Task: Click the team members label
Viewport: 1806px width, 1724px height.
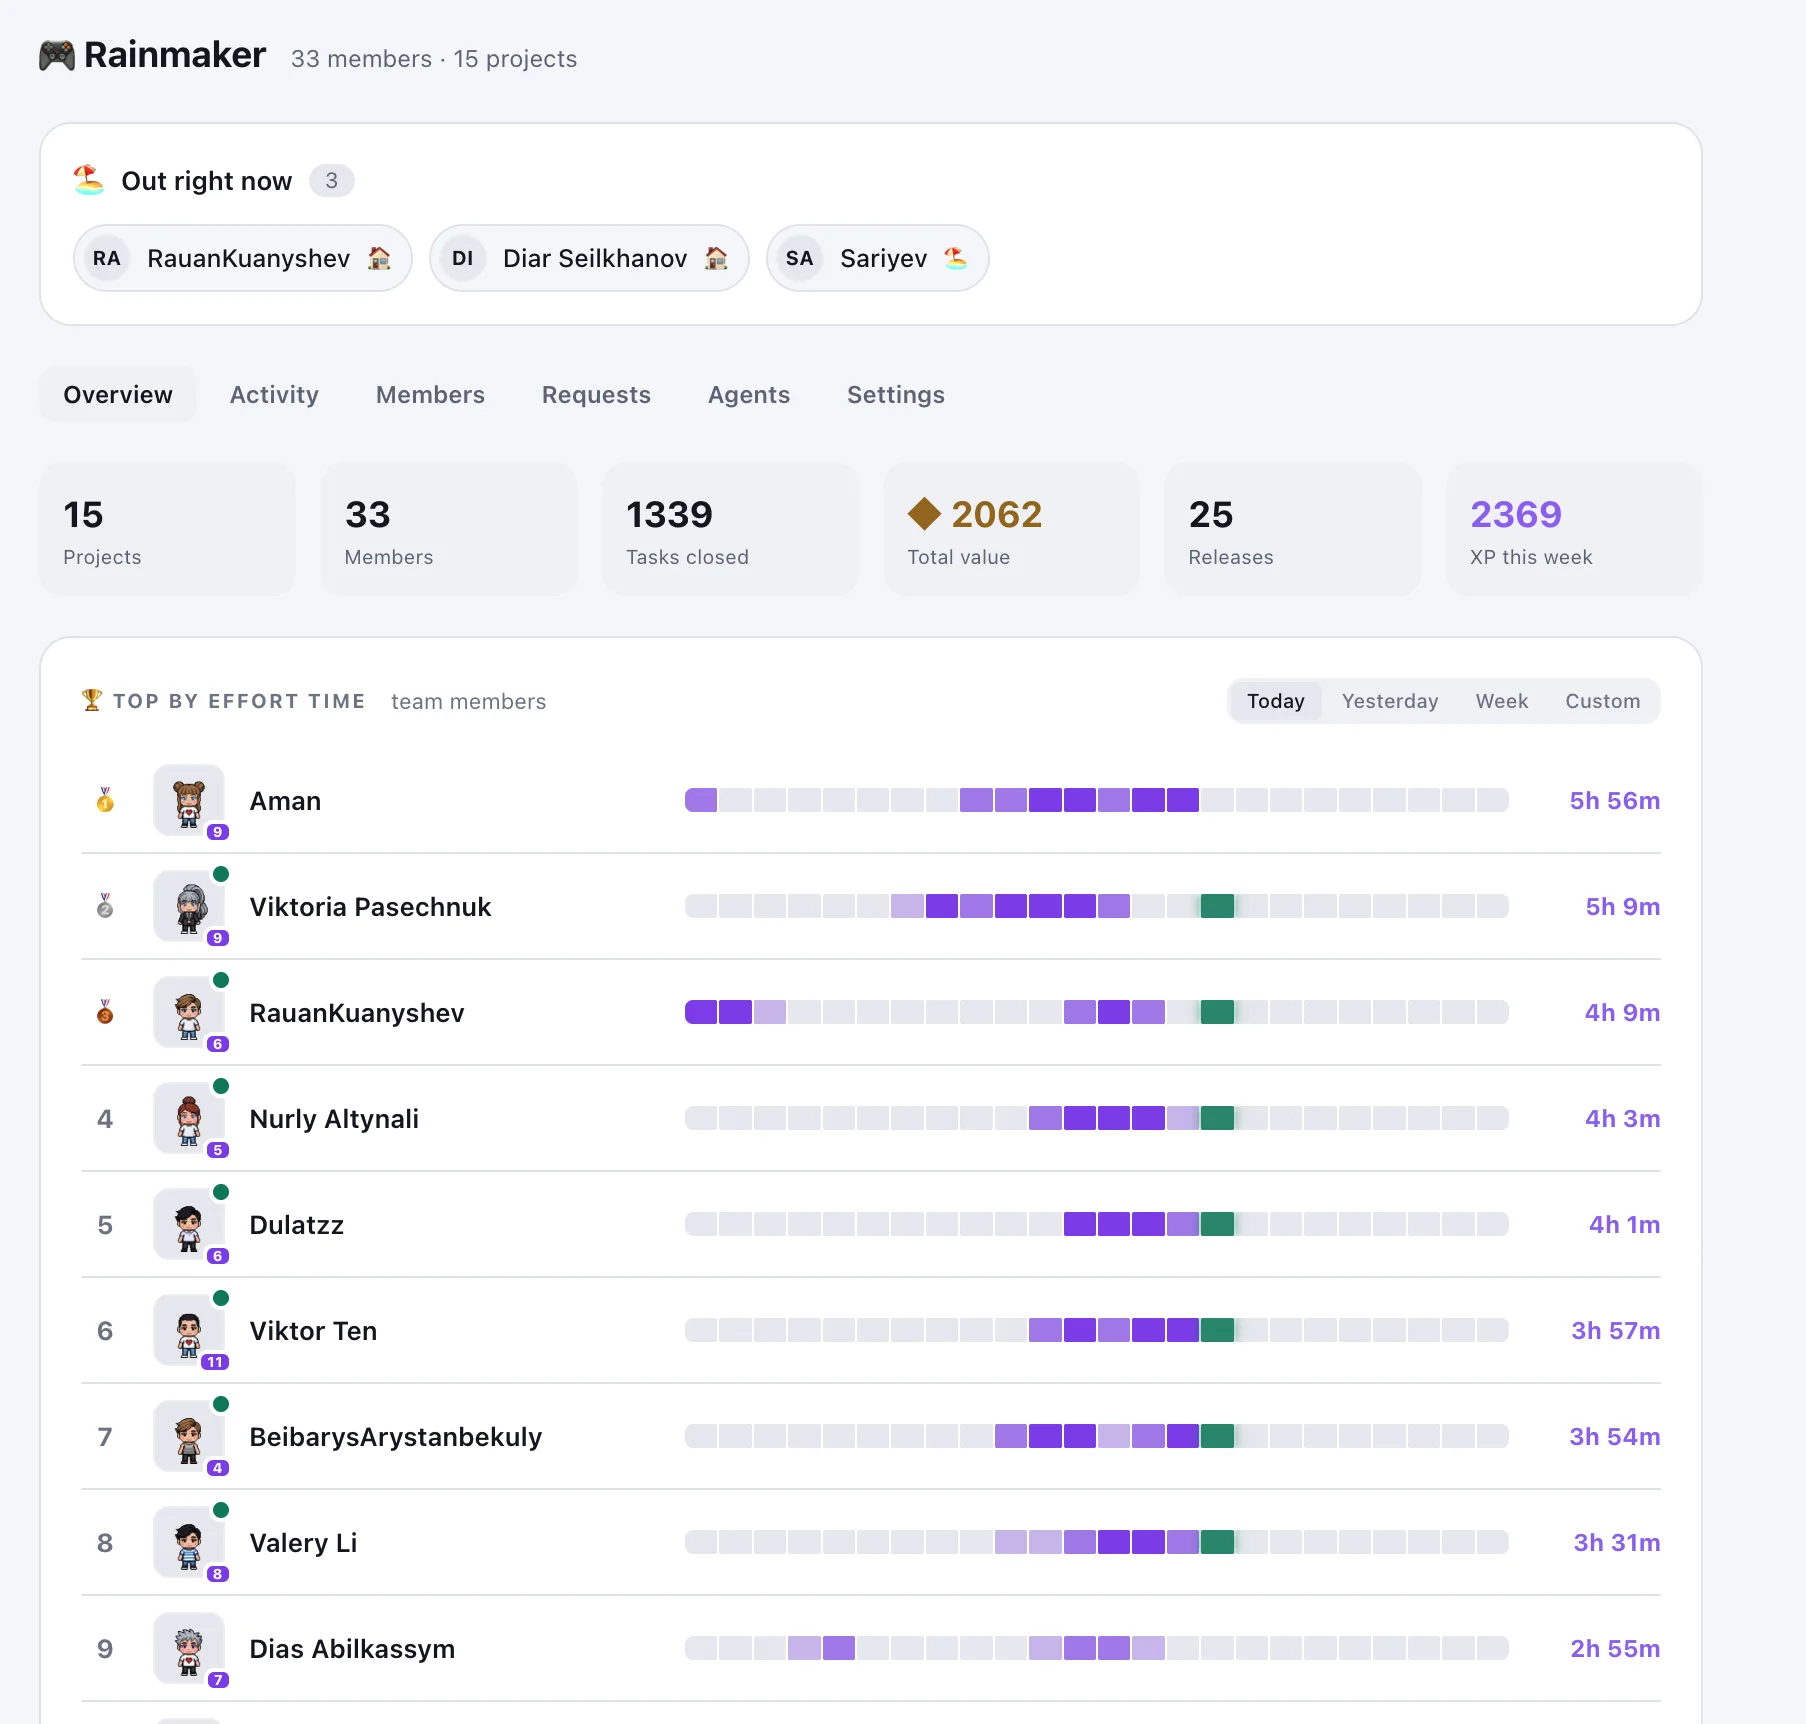Action: click(469, 701)
